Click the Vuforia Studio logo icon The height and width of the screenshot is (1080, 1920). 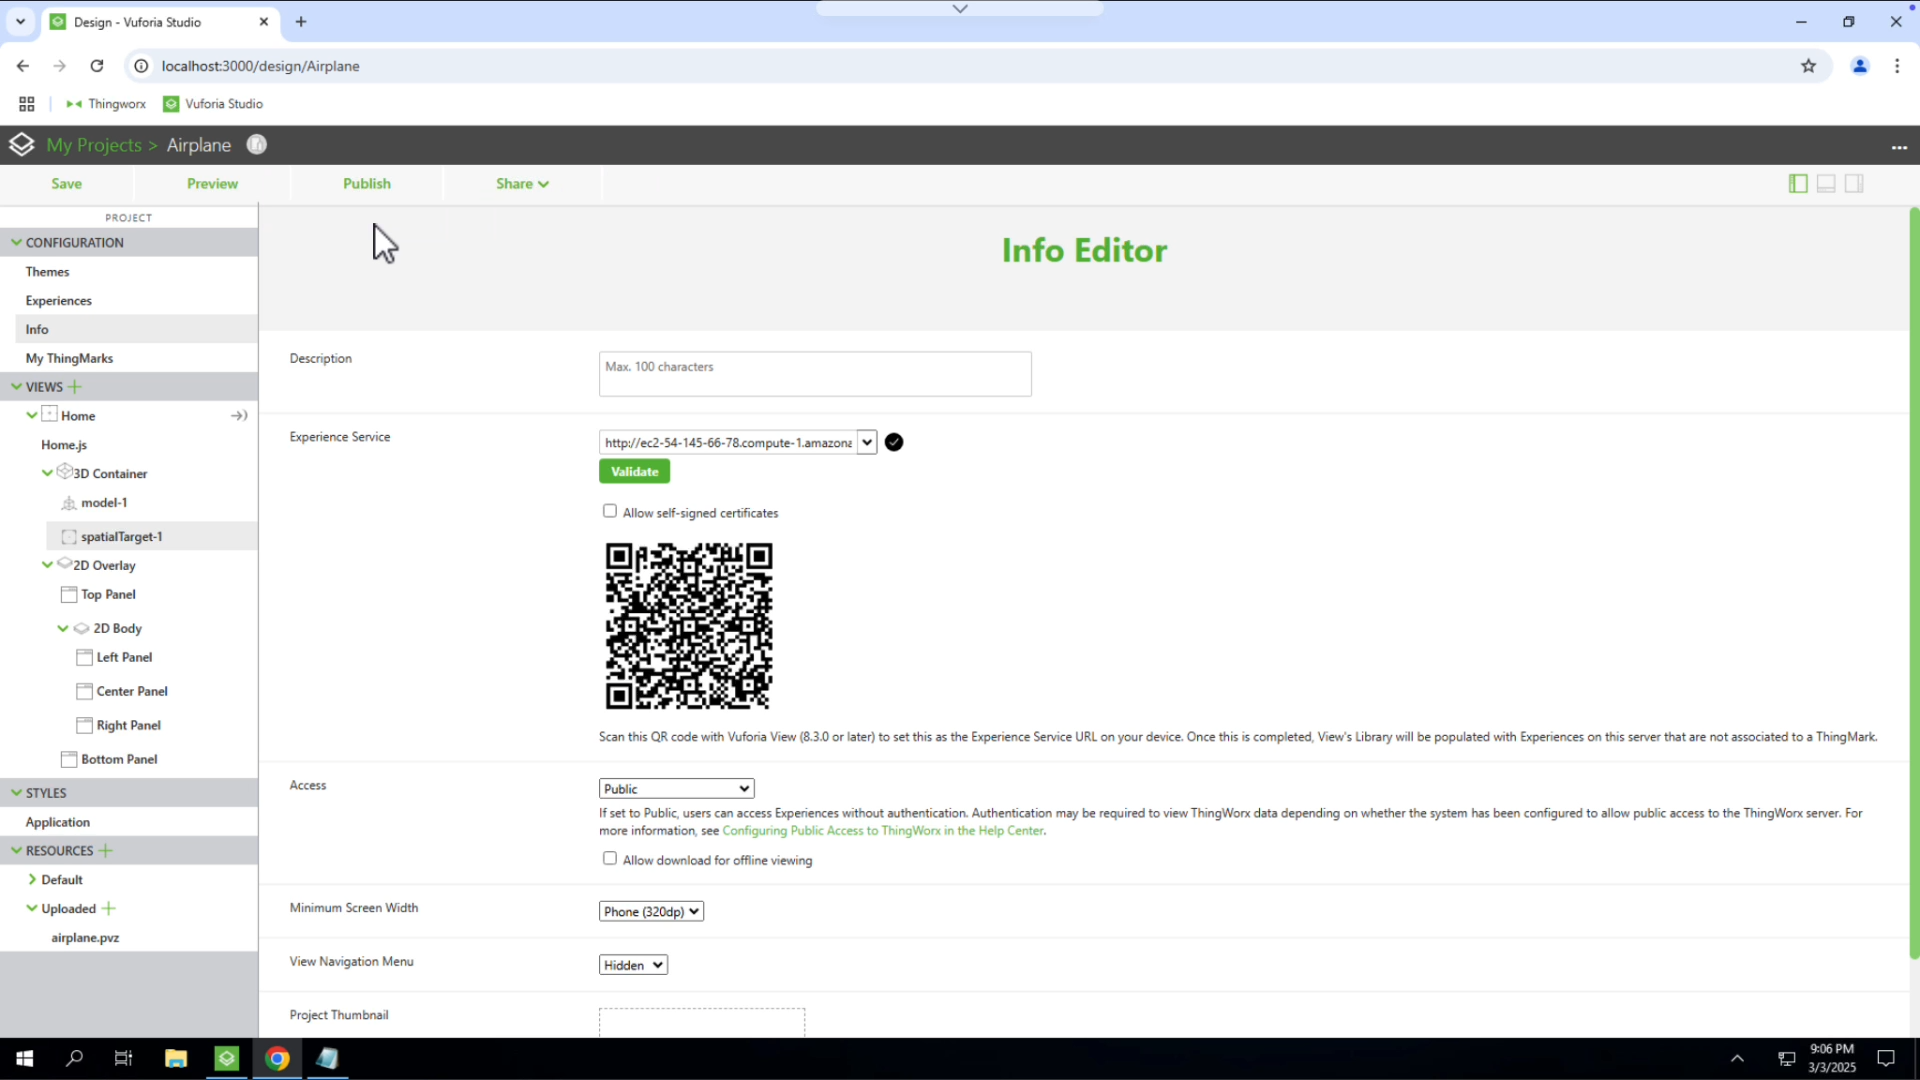click(21, 145)
